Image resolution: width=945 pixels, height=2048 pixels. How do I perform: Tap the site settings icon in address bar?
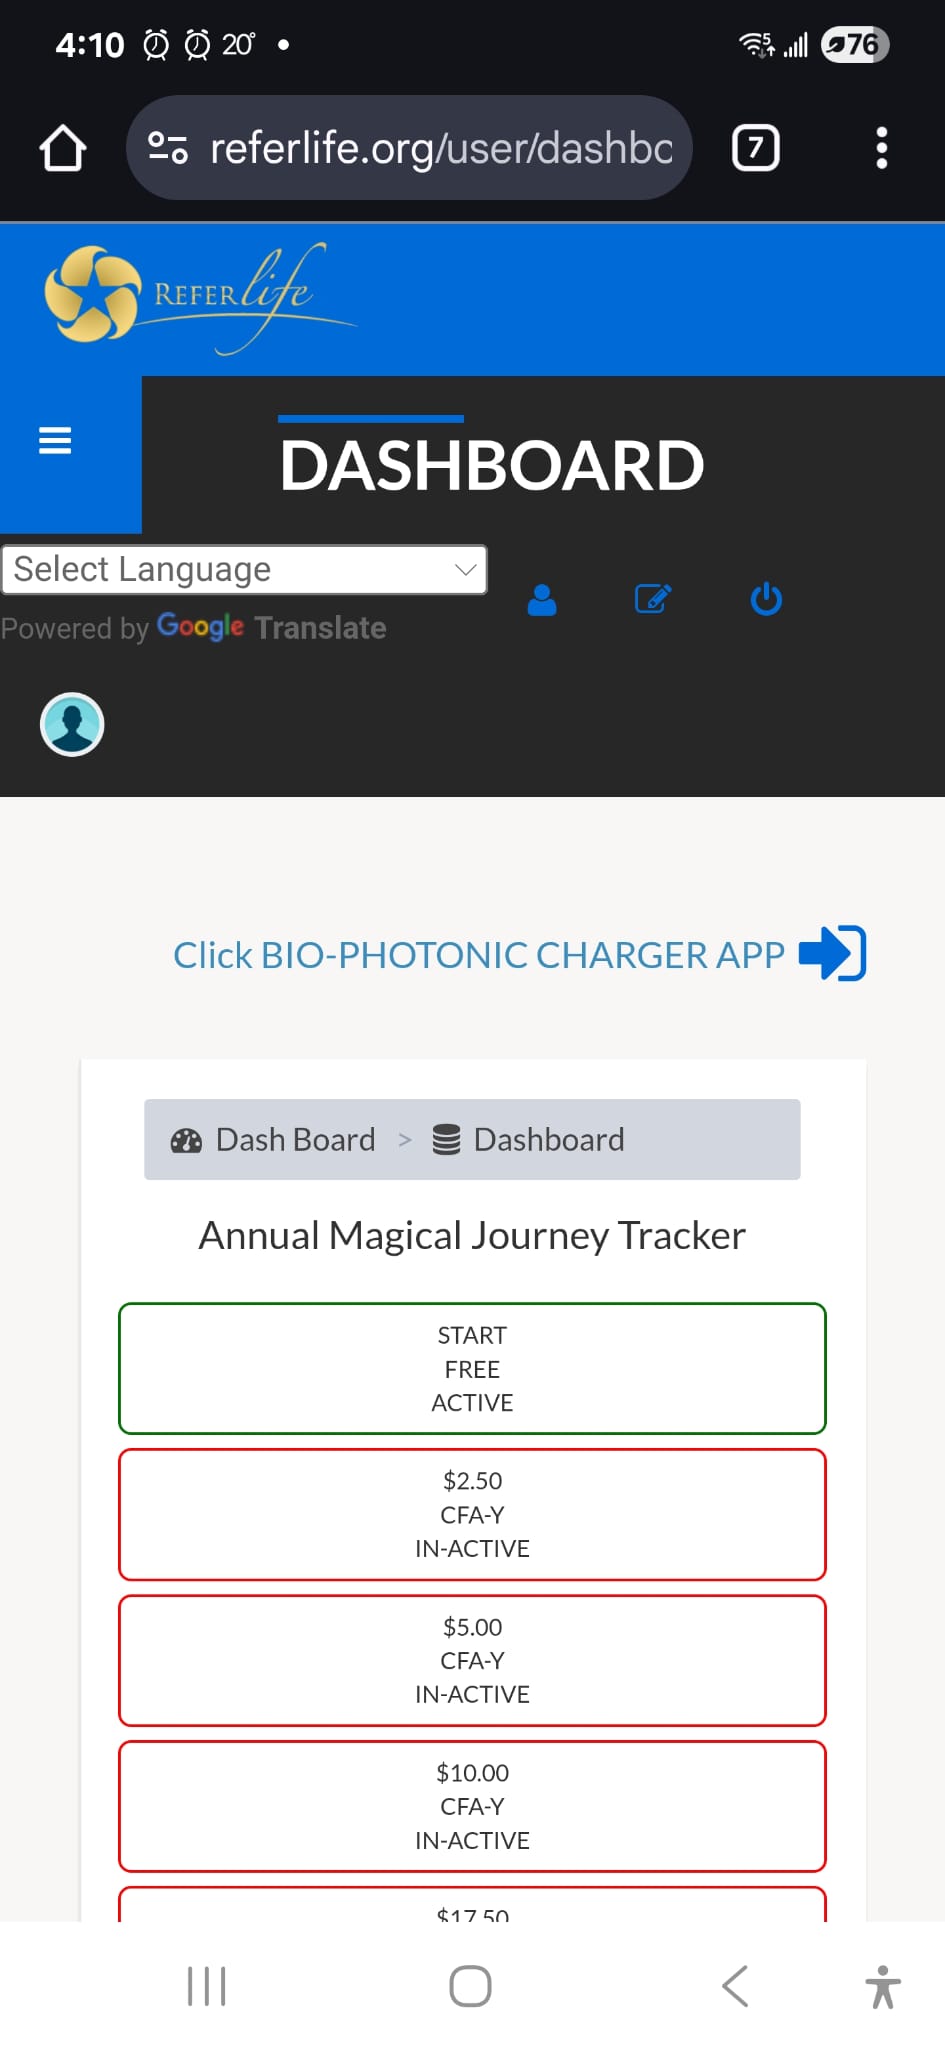pos(168,148)
